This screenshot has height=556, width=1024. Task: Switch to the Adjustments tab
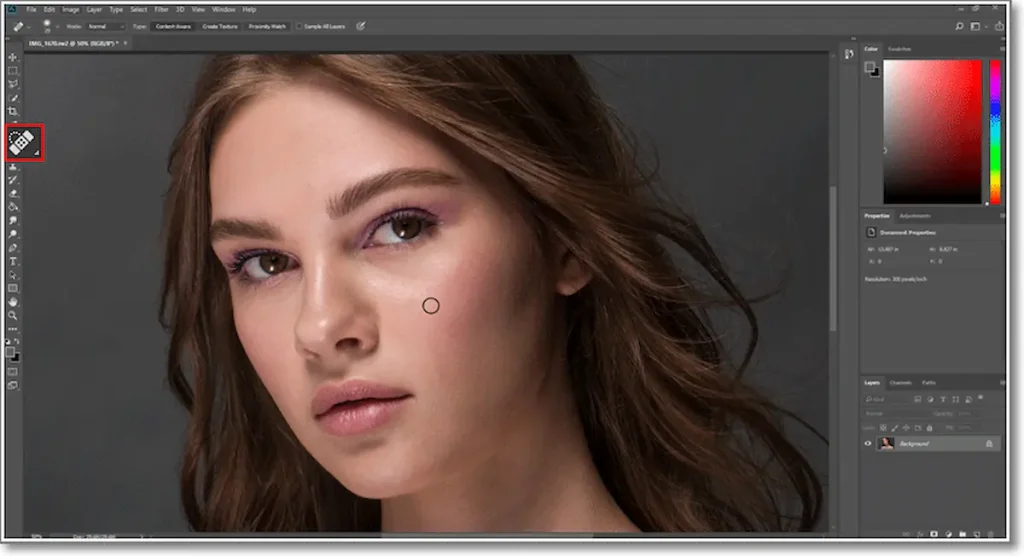click(915, 216)
